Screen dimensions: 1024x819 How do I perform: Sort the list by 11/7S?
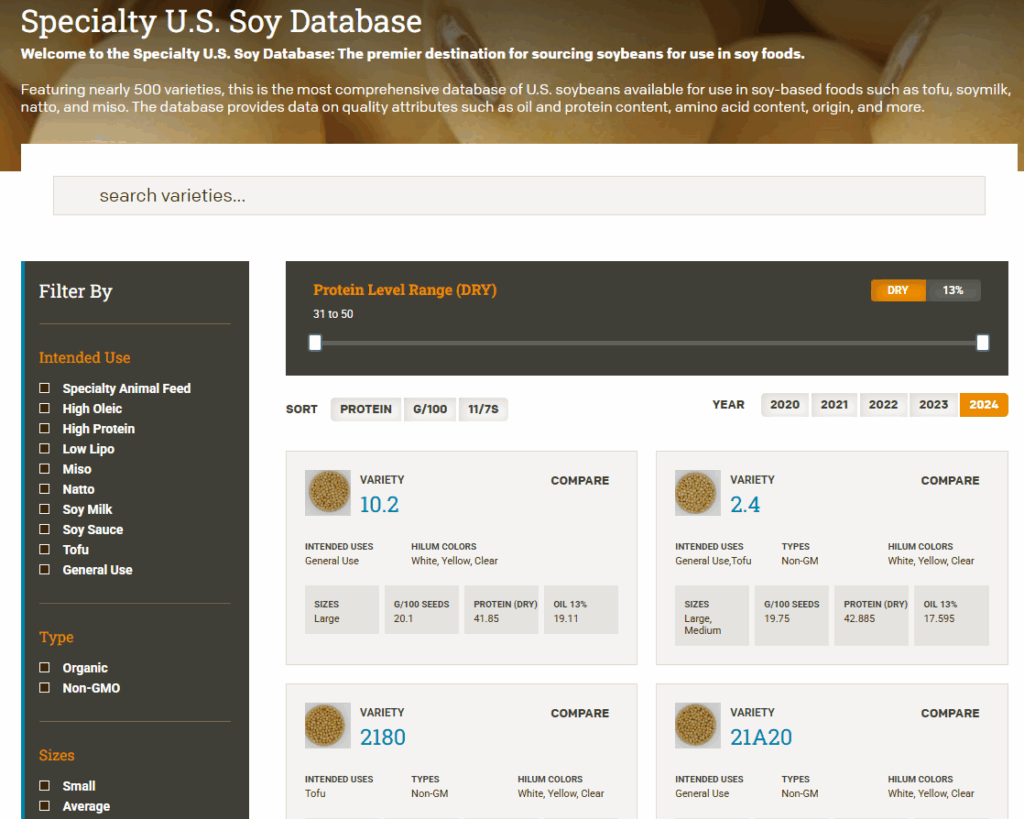483,409
